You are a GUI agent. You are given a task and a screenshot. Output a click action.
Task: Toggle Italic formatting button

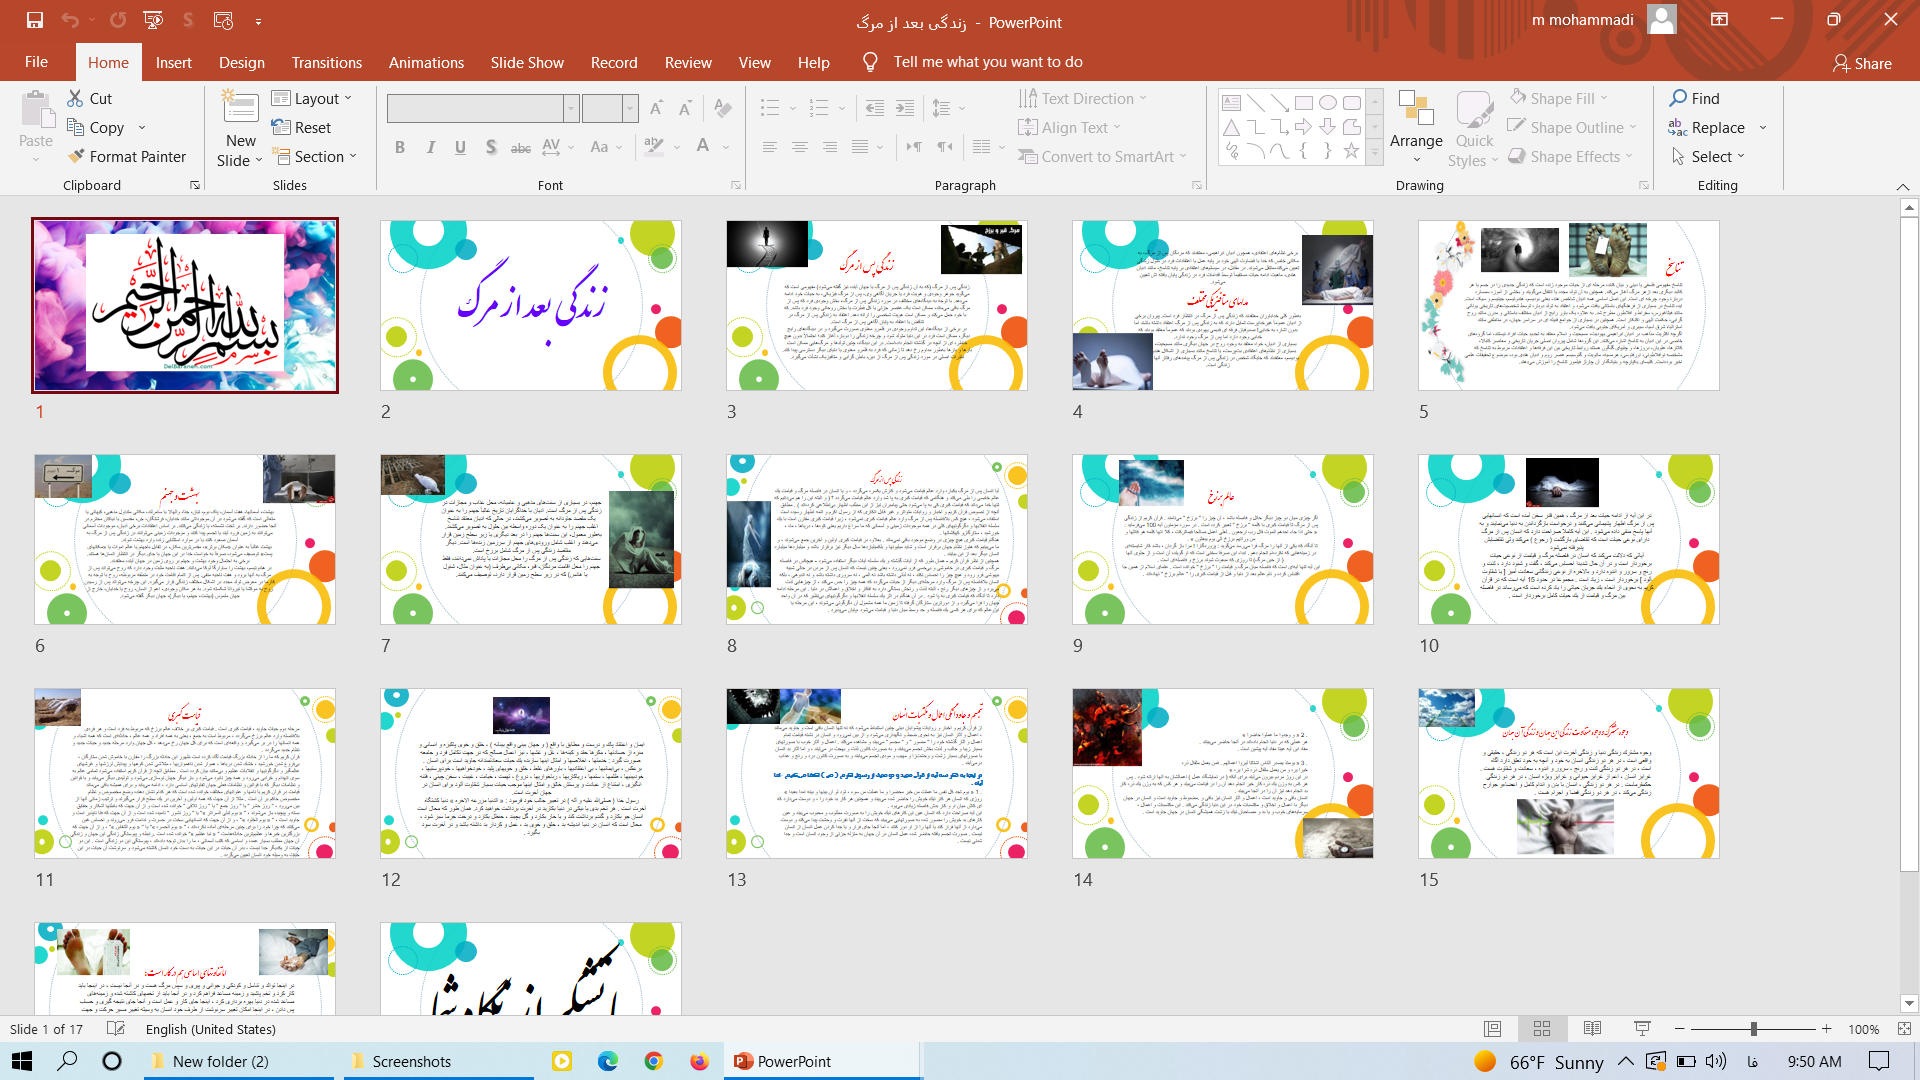click(430, 147)
